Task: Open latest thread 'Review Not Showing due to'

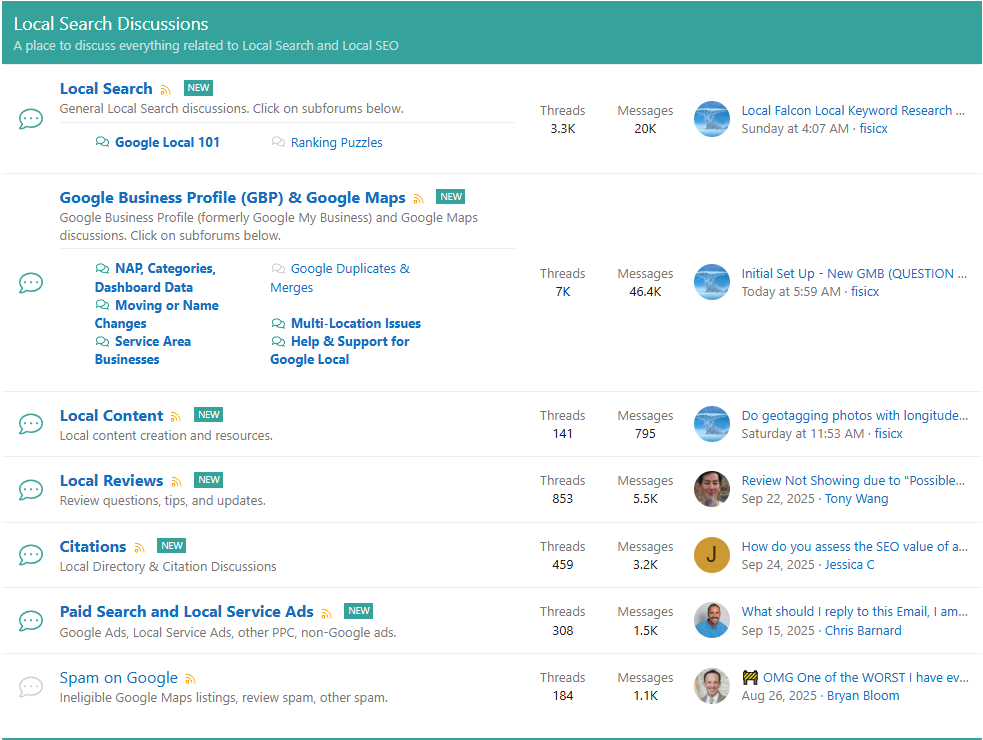Action: tap(853, 480)
